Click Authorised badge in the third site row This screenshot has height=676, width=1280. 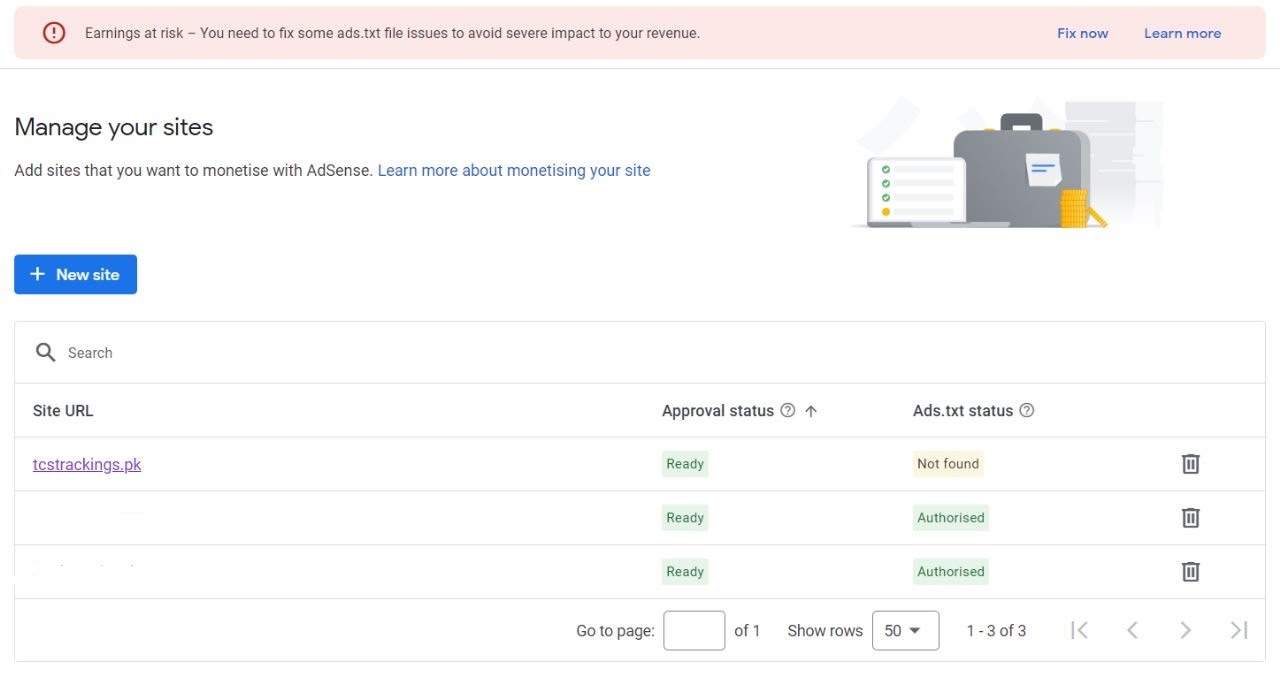(x=951, y=572)
